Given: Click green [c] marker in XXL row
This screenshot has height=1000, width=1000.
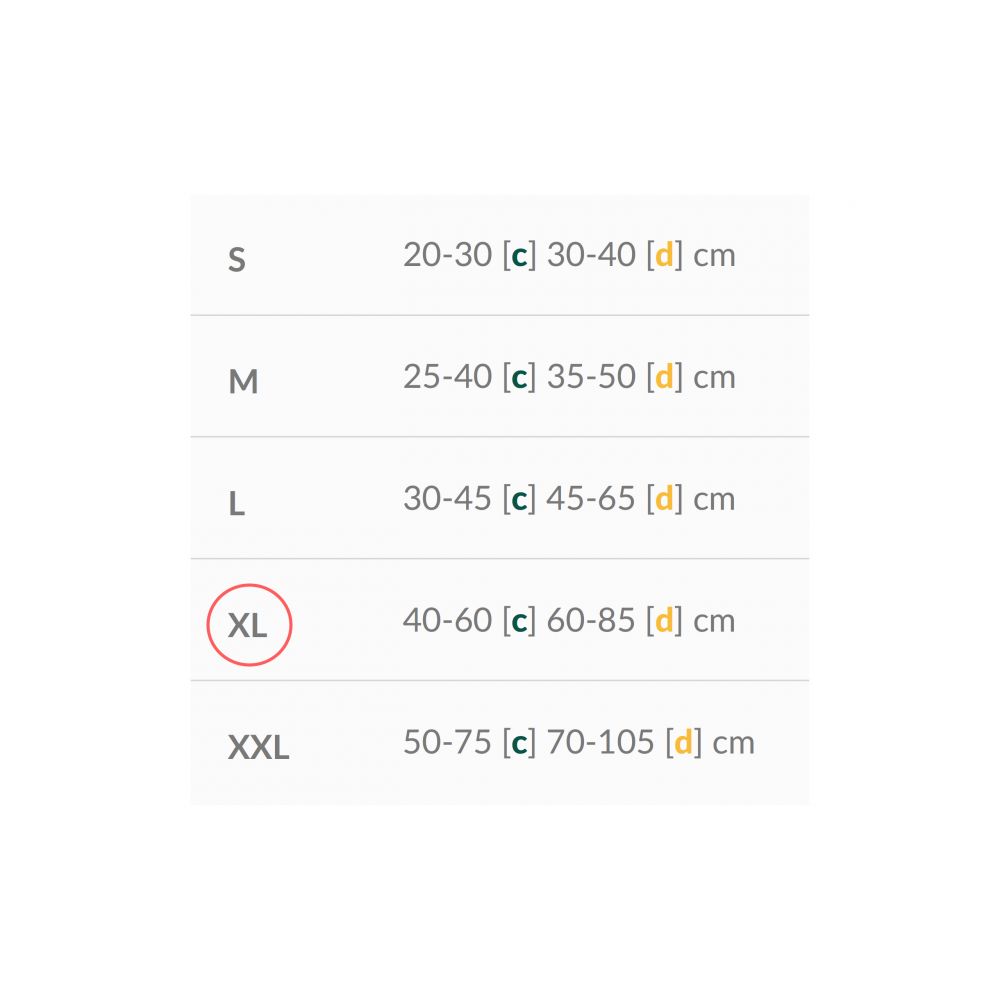Looking at the screenshot, I should click(x=519, y=742).
